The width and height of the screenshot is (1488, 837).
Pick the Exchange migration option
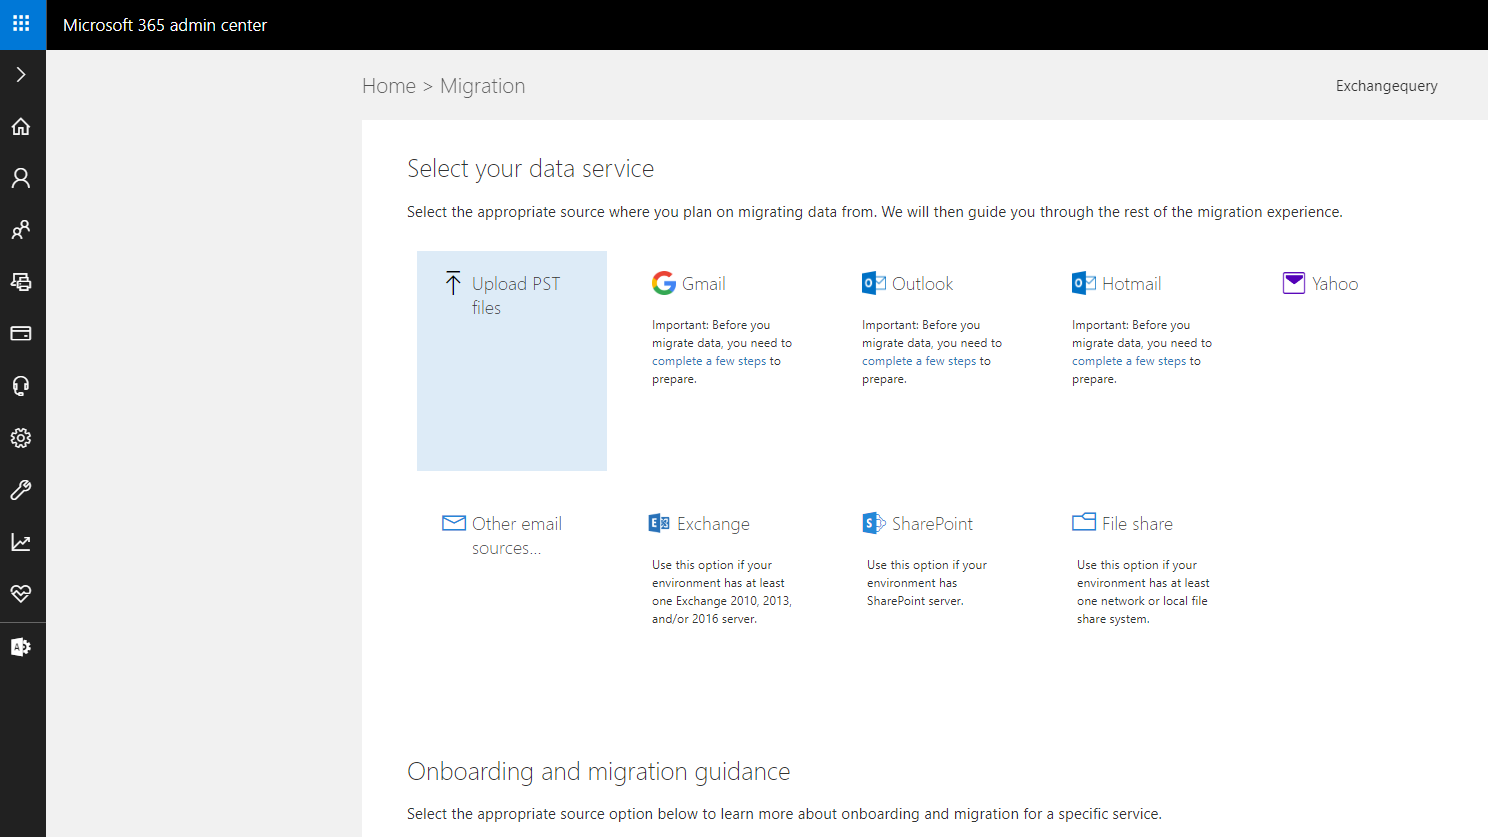click(x=712, y=524)
